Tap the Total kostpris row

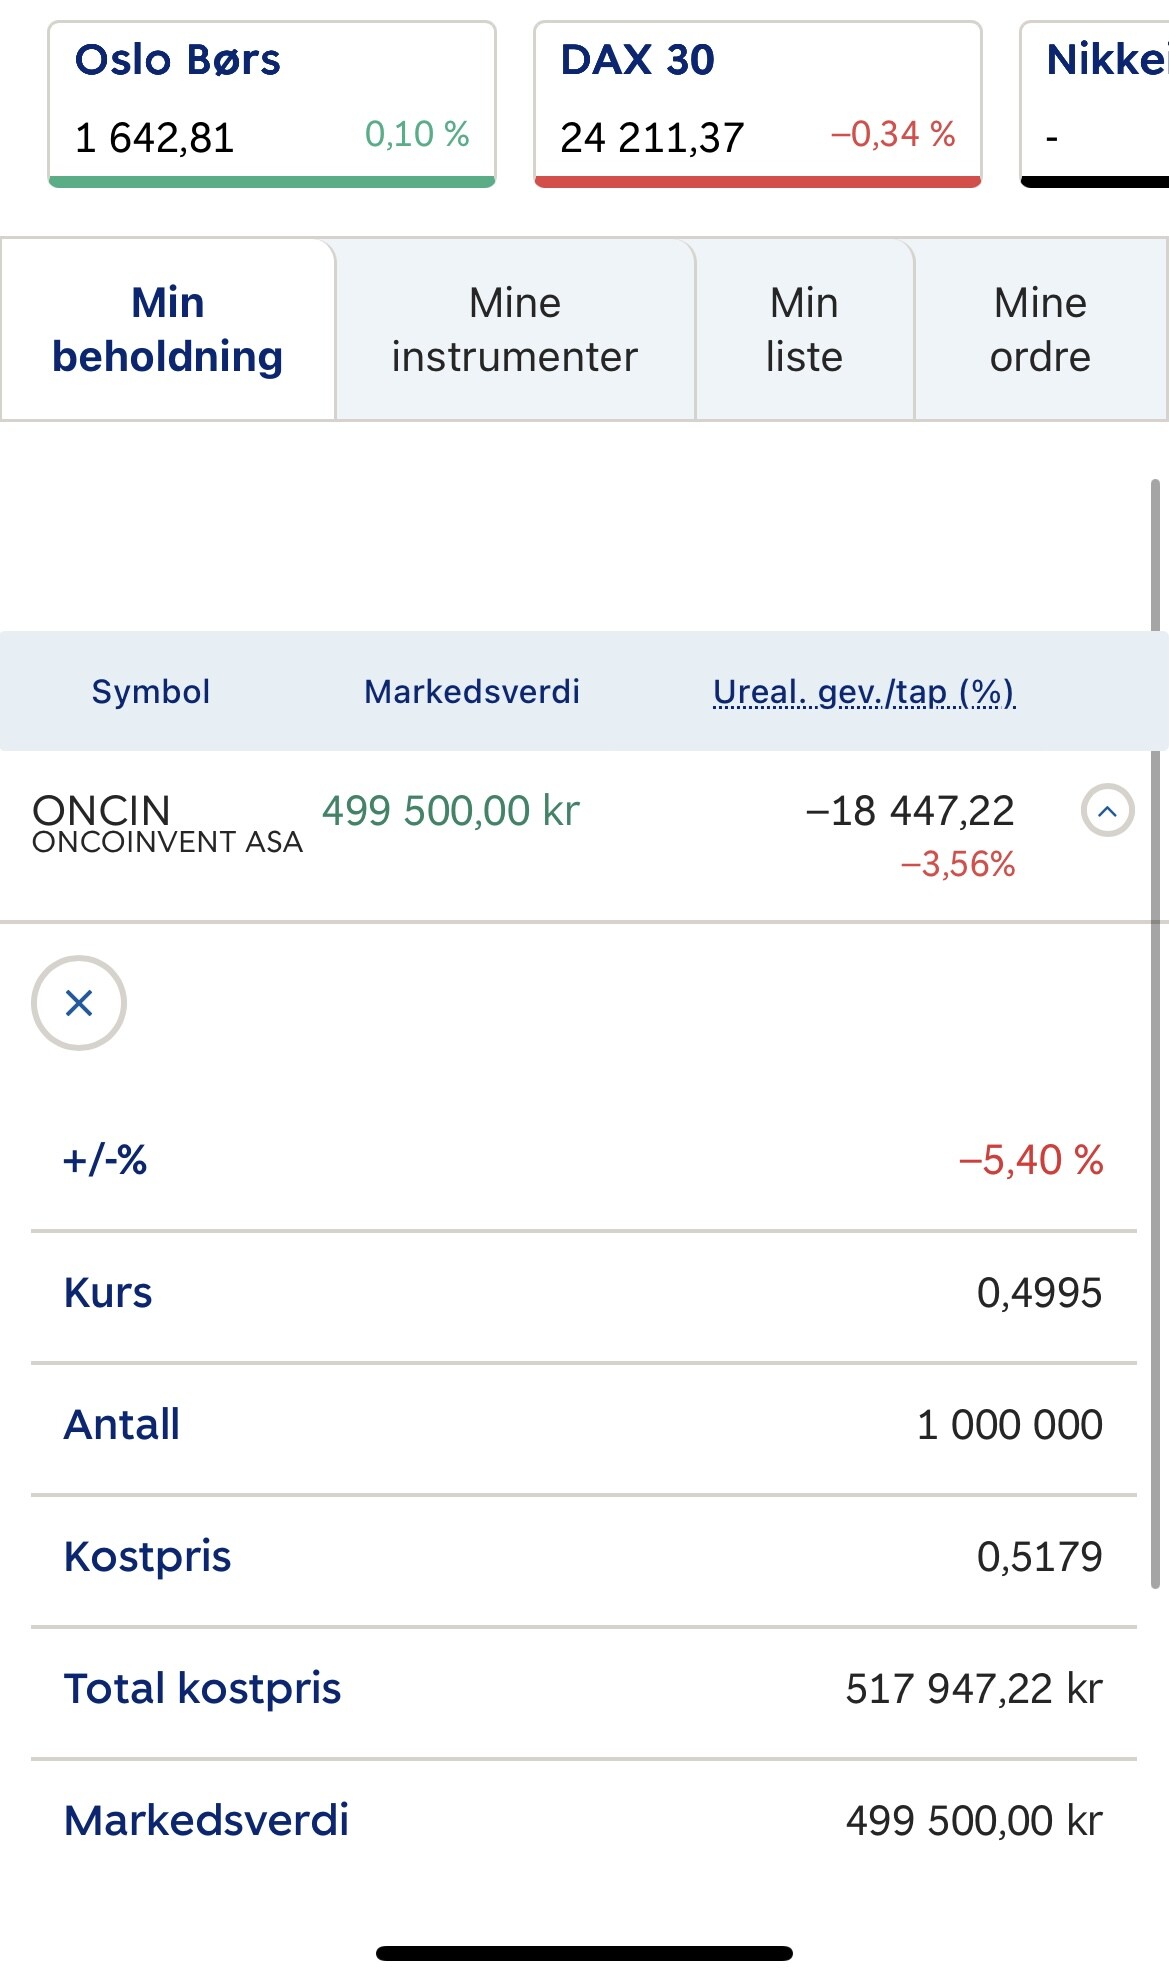click(583, 1689)
